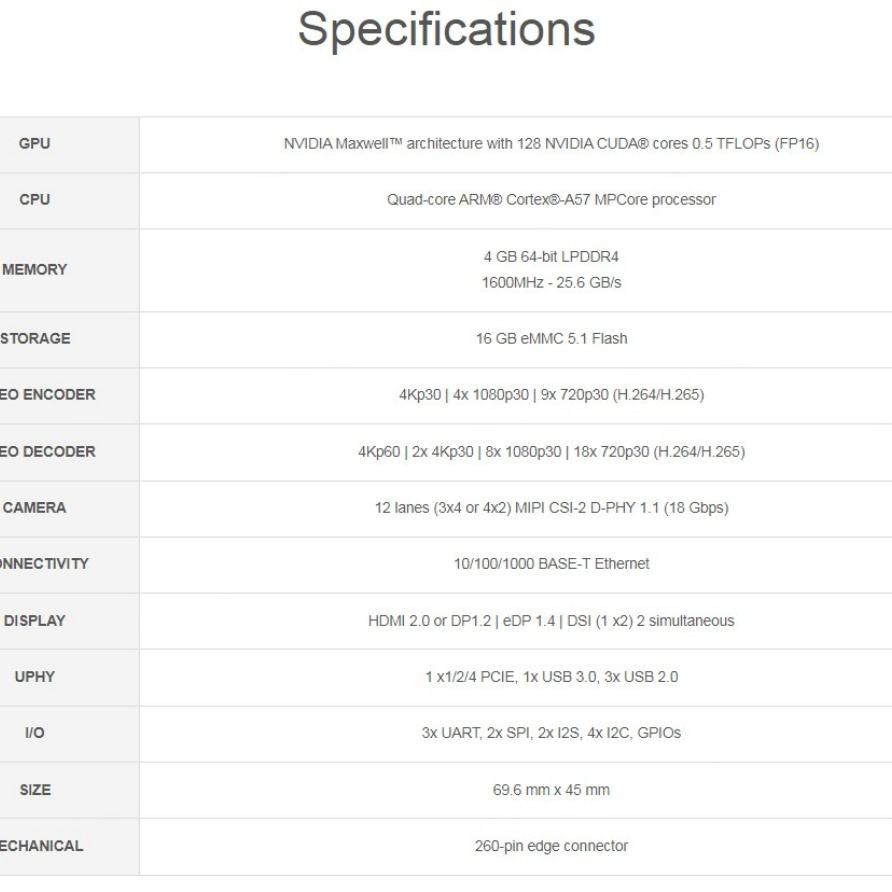Click the 1600MHz - 25.6 GB/s text
The height and width of the screenshot is (892, 892).
pyautogui.click(x=551, y=283)
